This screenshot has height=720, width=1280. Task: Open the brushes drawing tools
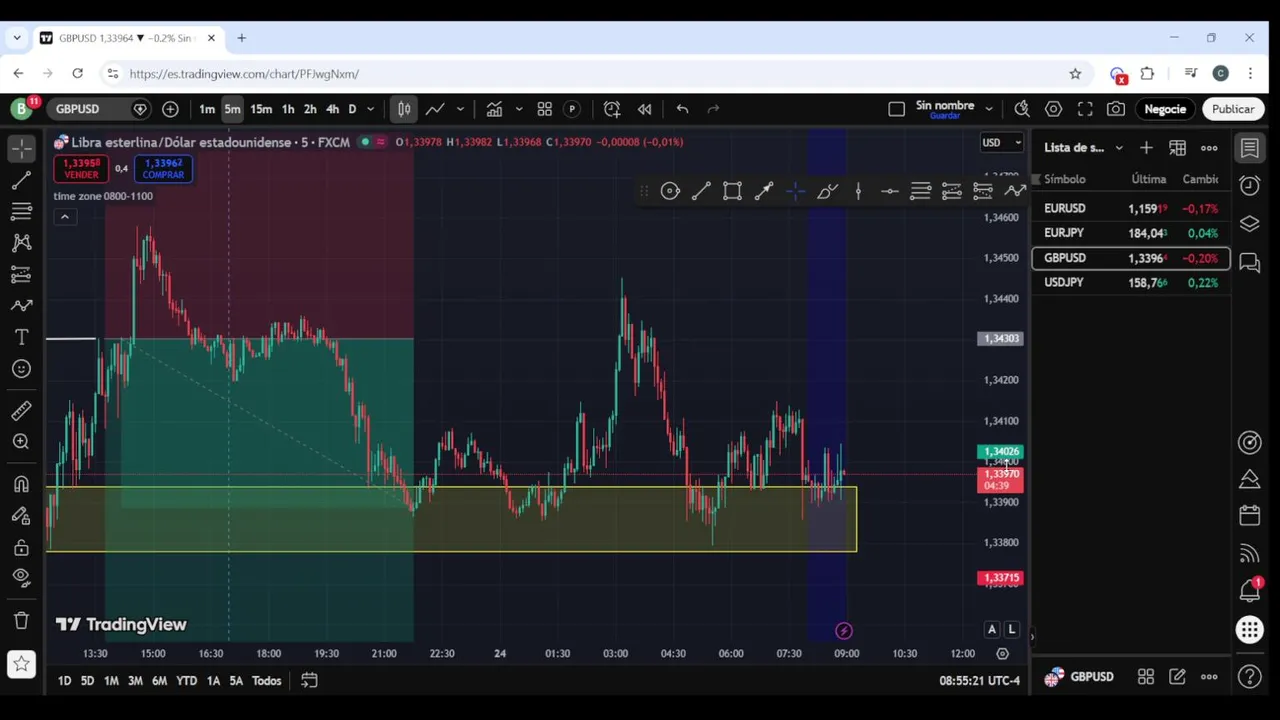click(21, 306)
